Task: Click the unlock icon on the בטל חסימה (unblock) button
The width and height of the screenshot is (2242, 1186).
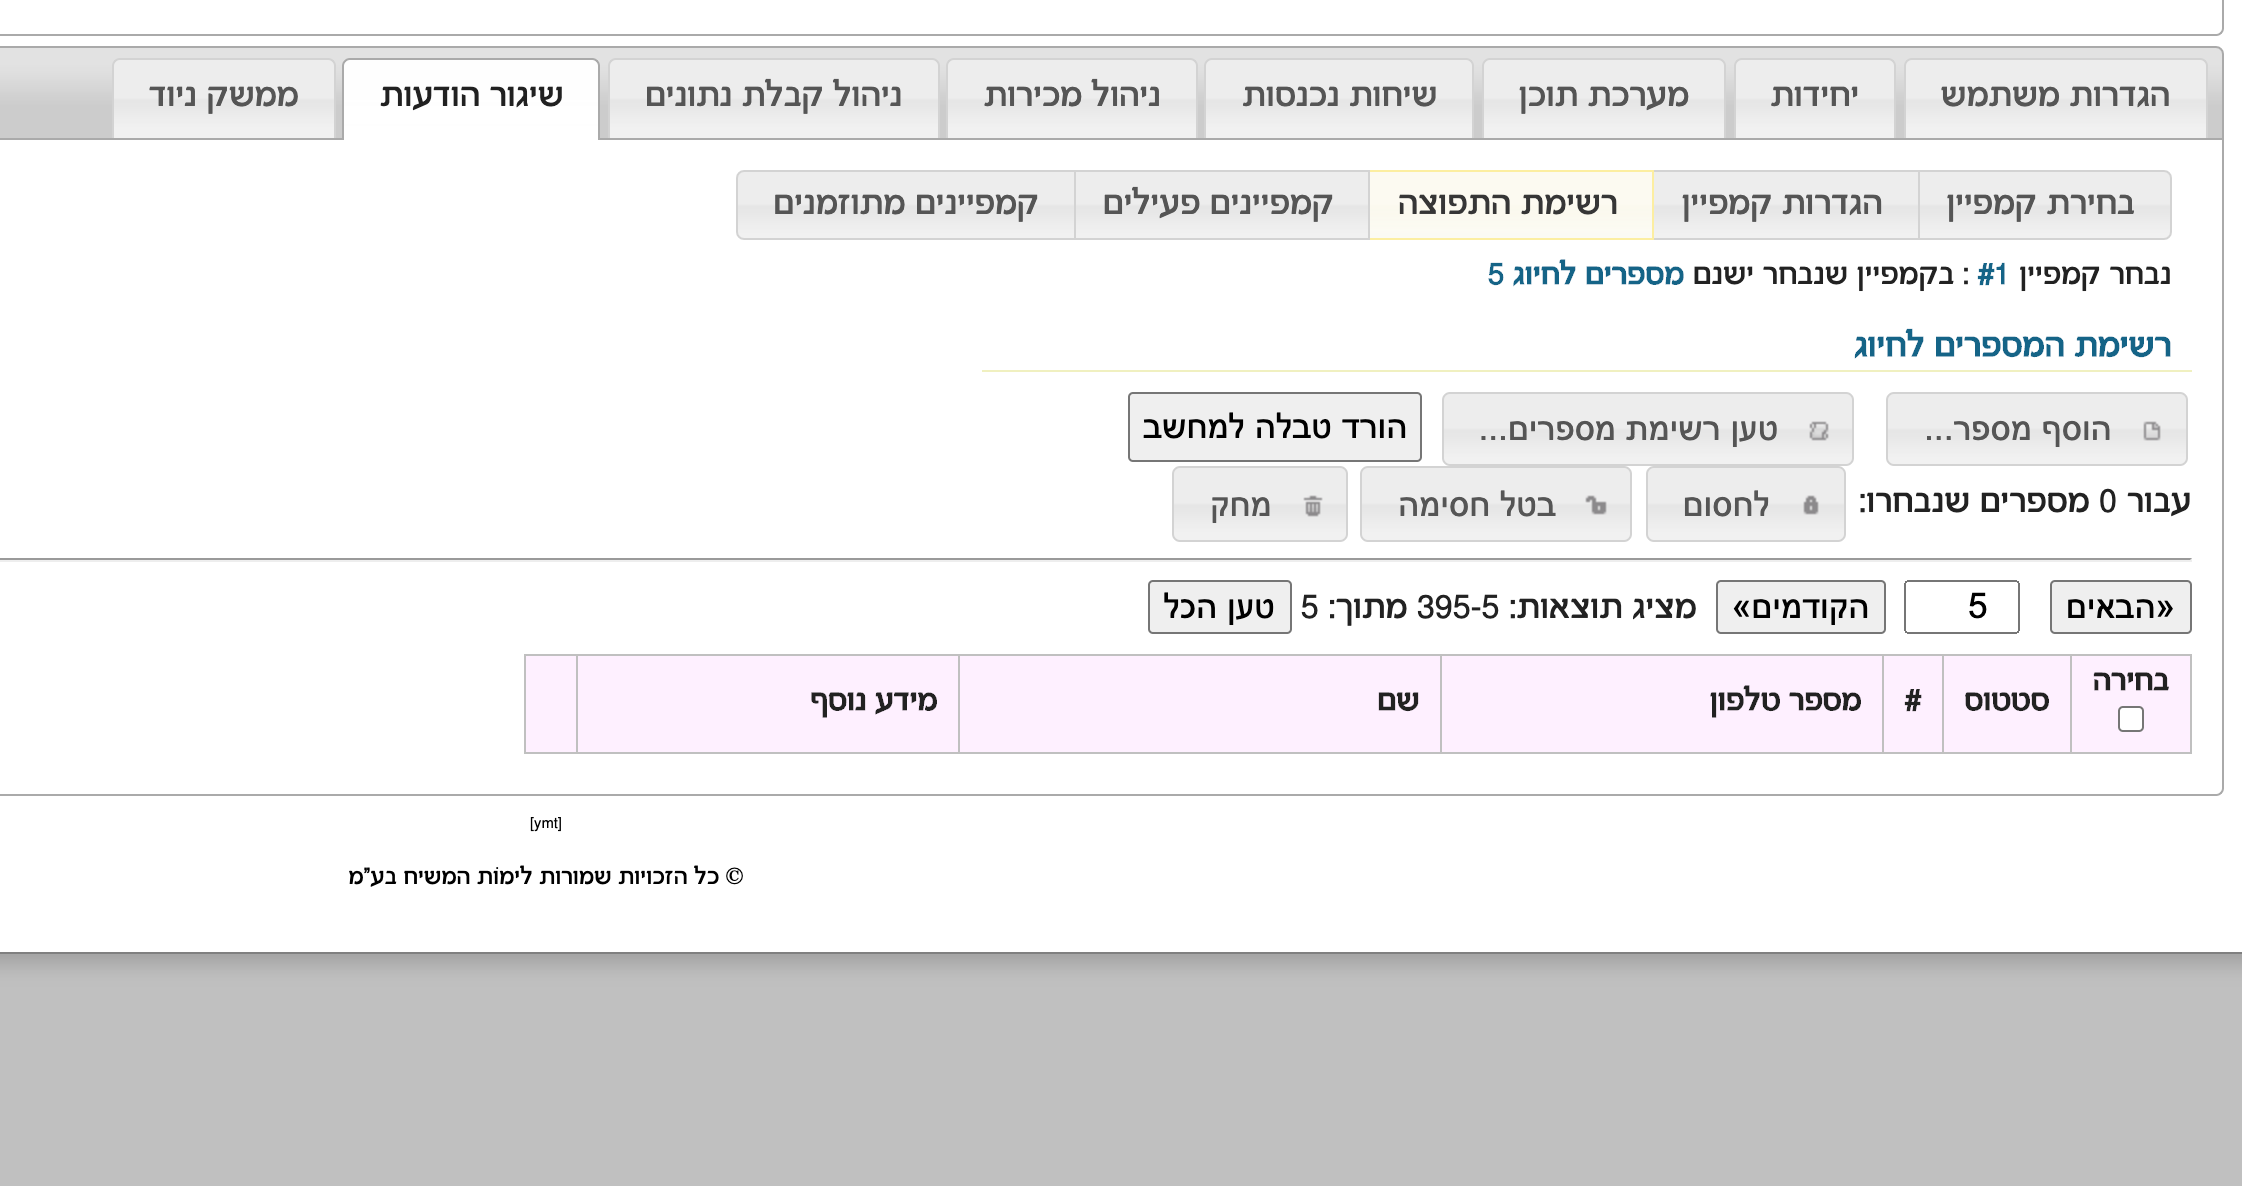Action: point(1596,505)
